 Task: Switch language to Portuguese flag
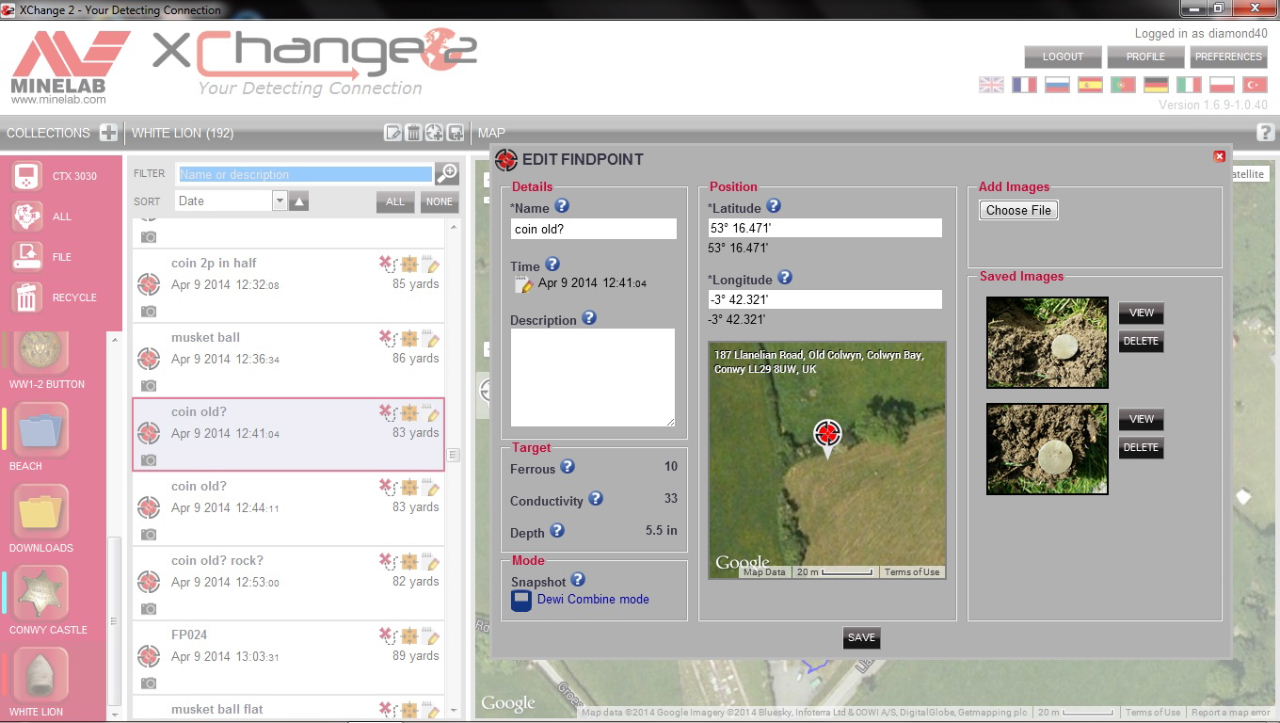[1123, 85]
